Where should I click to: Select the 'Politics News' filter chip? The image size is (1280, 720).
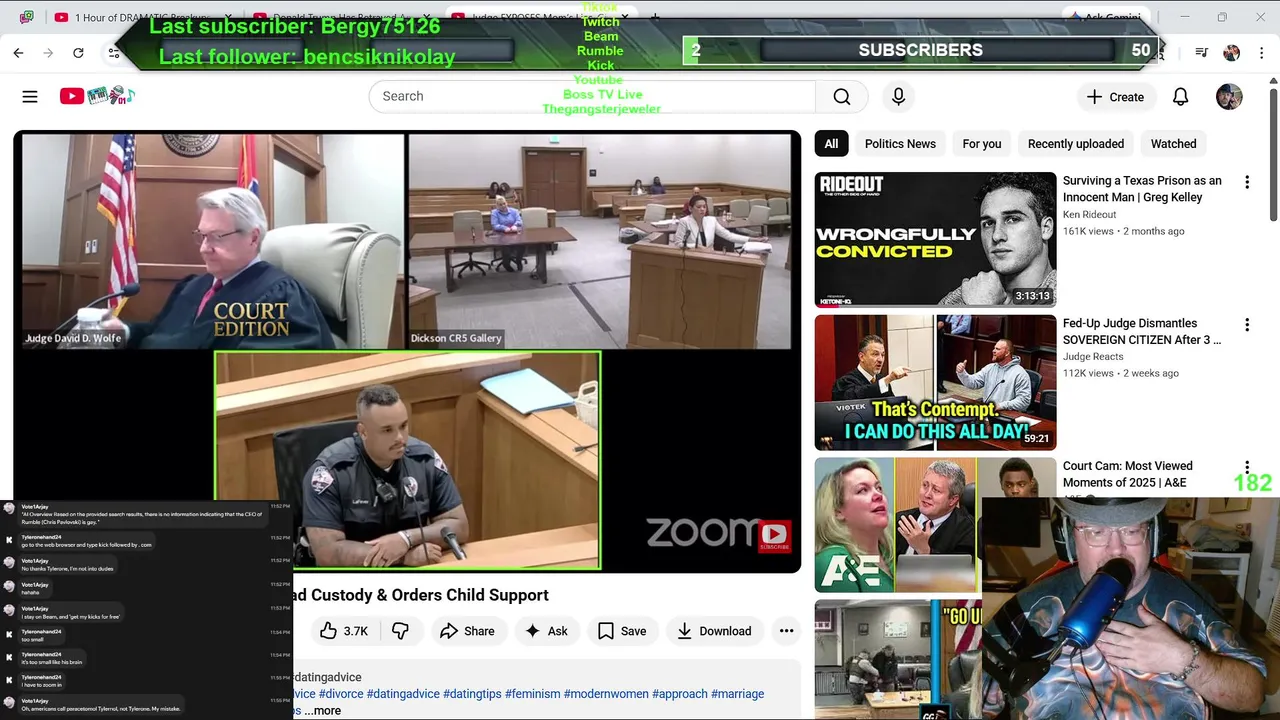click(x=900, y=144)
